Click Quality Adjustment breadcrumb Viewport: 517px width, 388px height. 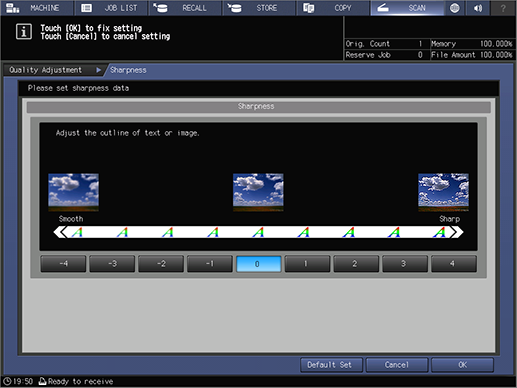point(45,70)
